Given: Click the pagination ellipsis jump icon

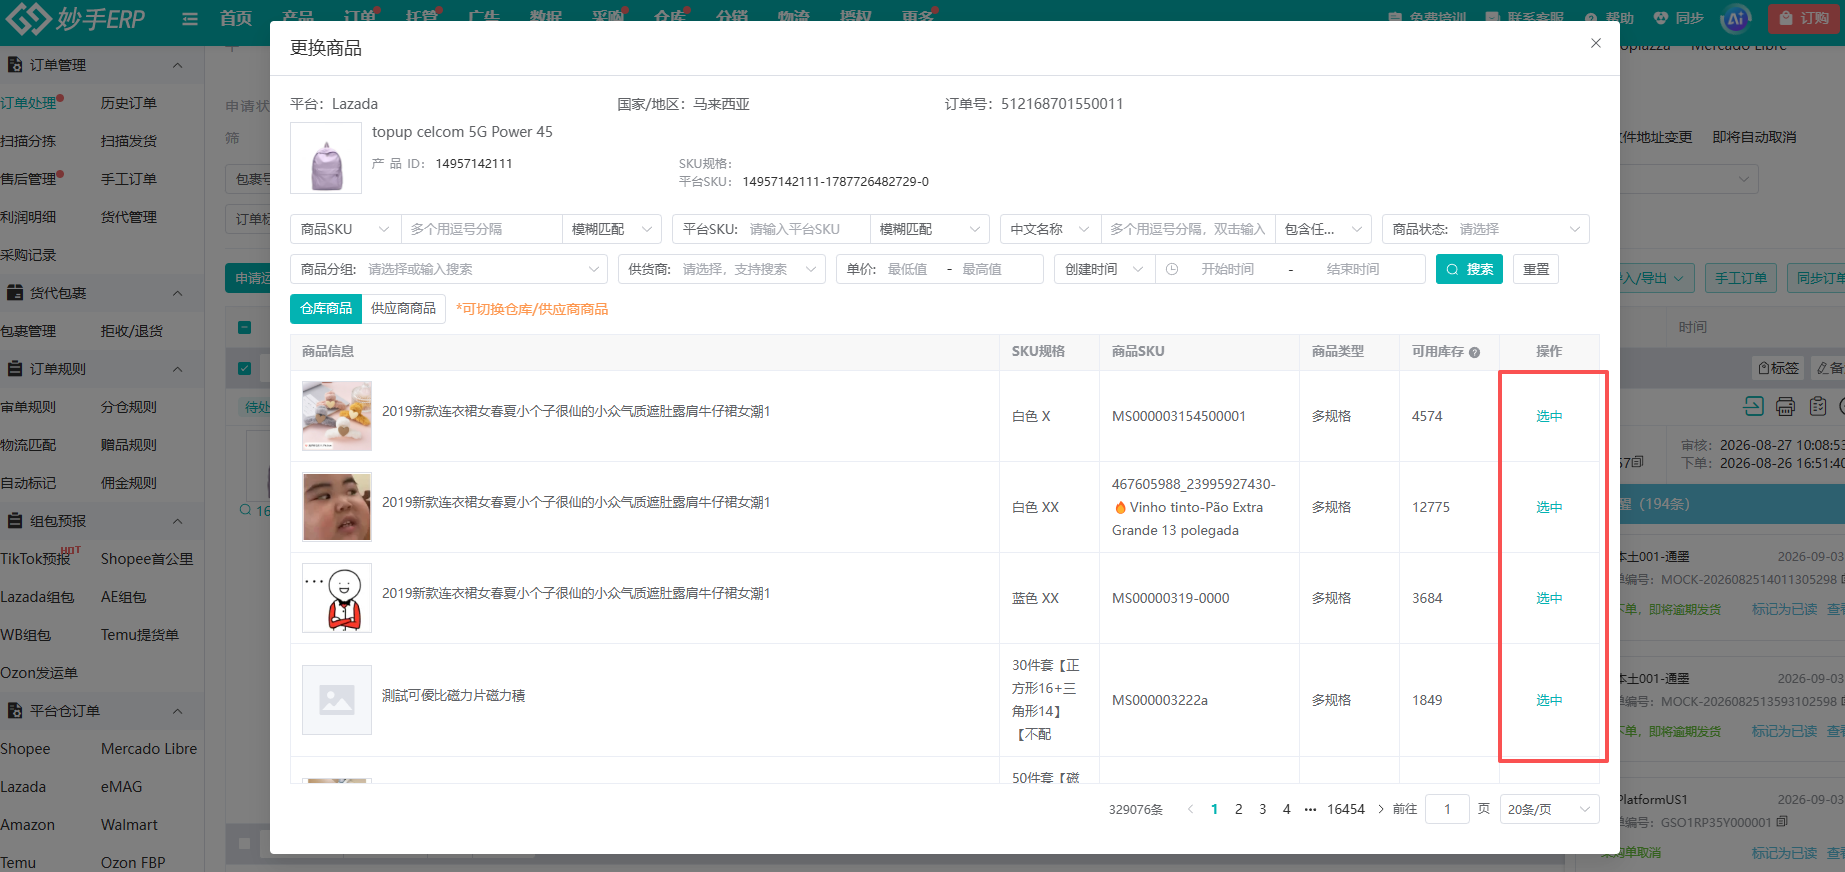Looking at the screenshot, I should point(1310,809).
